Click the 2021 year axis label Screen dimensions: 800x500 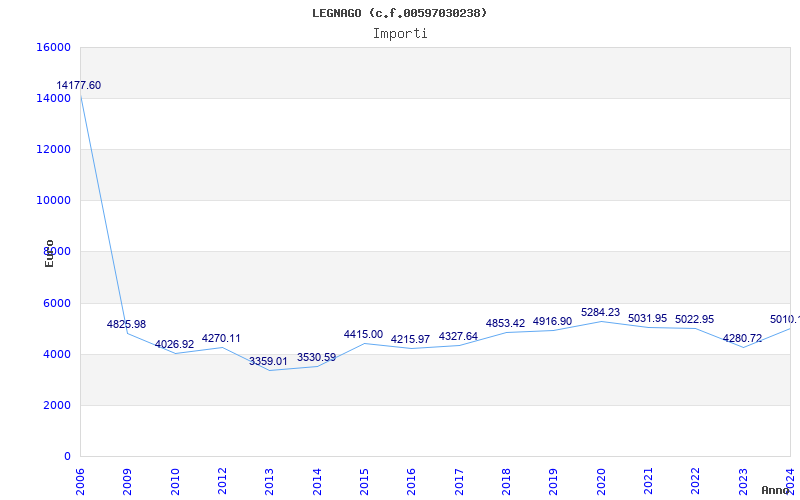tap(648, 482)
